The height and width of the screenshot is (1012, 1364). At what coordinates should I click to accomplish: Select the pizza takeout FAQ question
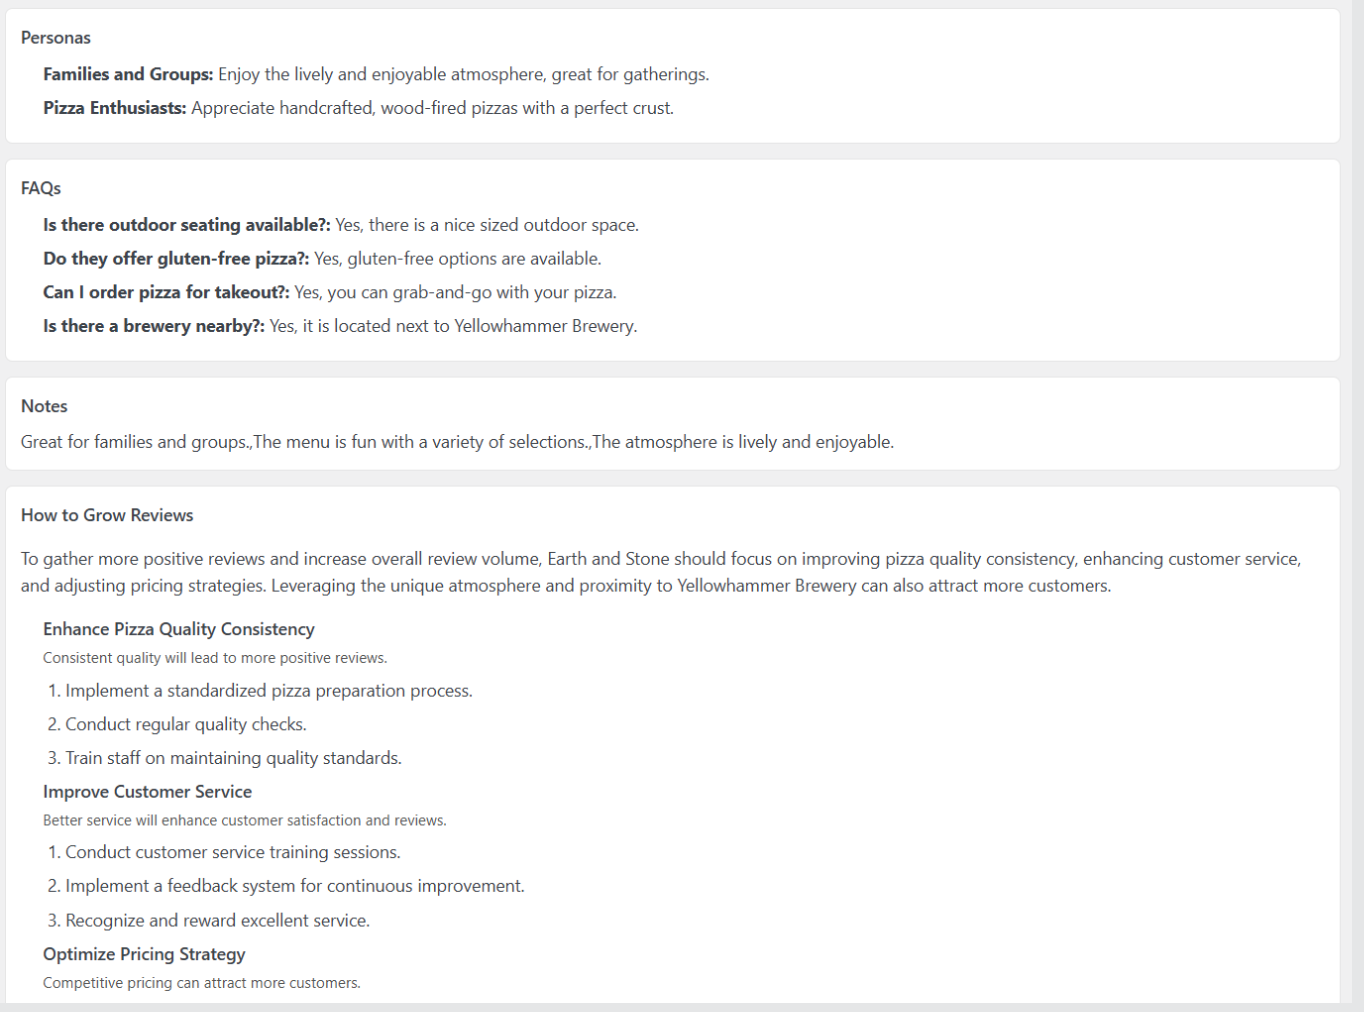tap(166, 293)
